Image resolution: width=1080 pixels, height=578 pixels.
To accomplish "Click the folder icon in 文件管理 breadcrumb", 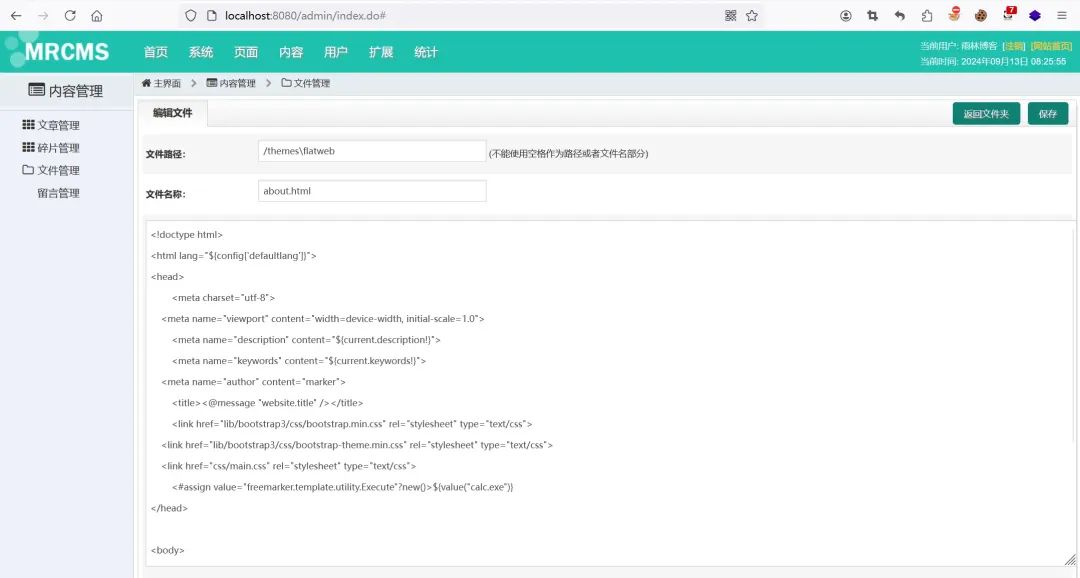I will coord(286,83).
